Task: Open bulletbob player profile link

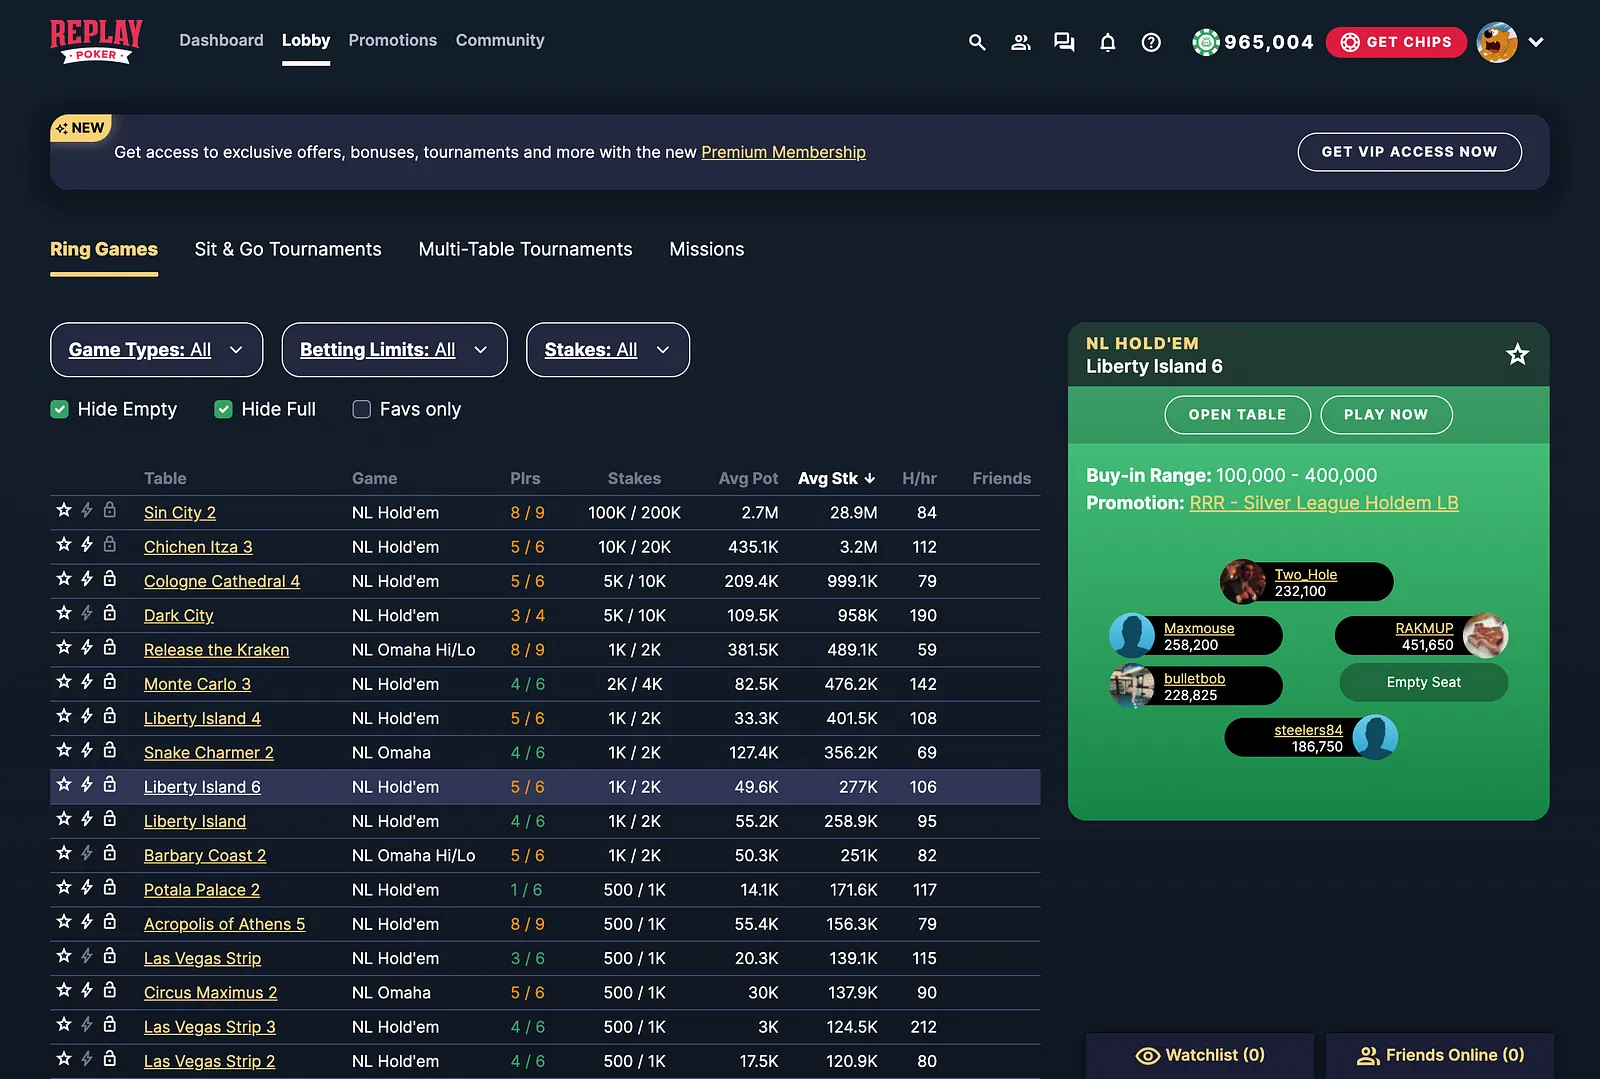Action: tap(1194, 678)
